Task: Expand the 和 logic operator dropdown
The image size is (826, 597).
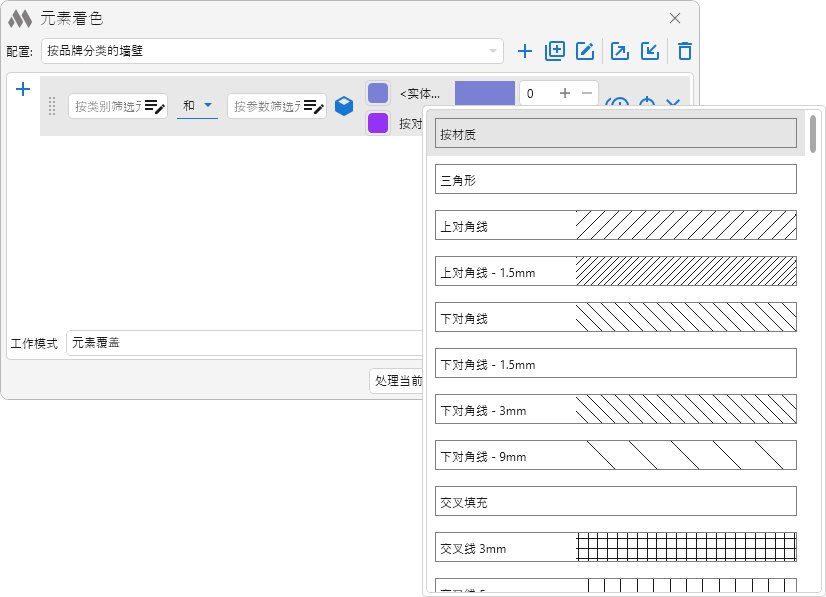Action: coord(197,106)
